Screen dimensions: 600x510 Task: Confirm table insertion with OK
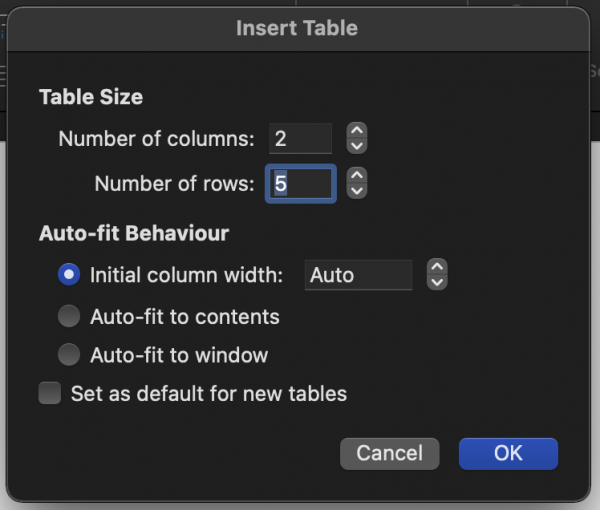click(x=508, y=454)
